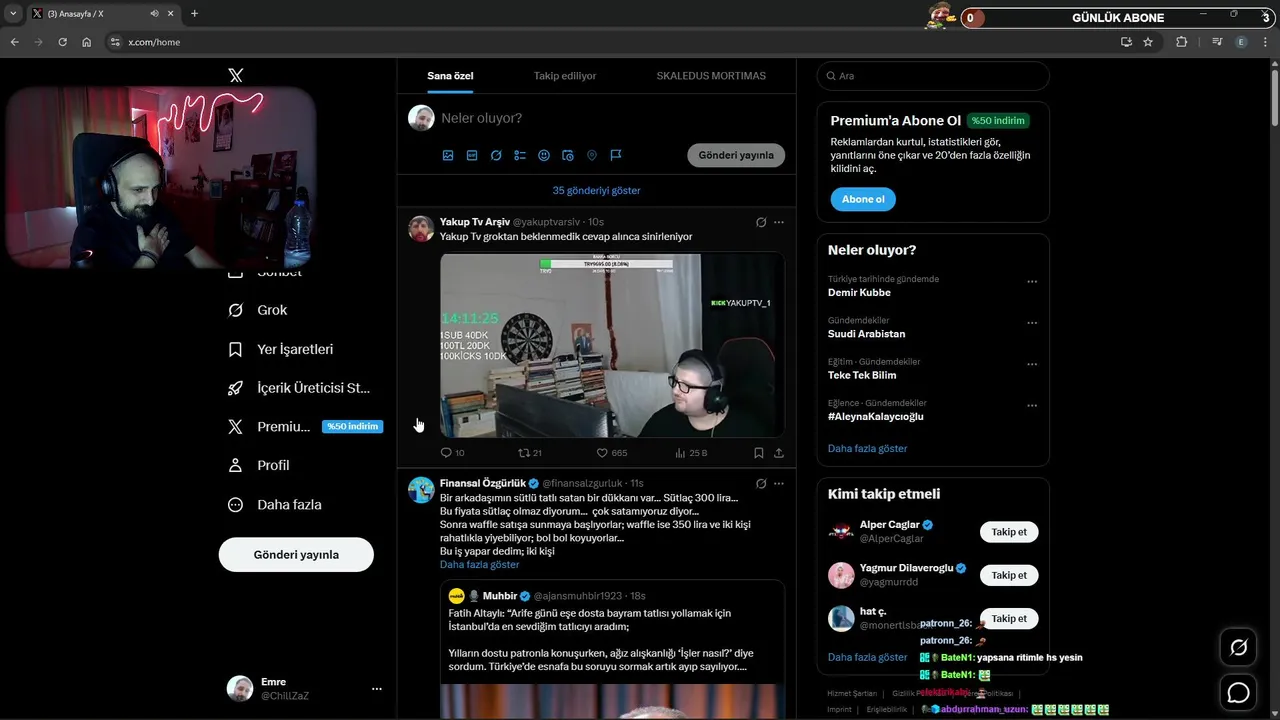This screenshot has height=720, width=1280.
Task: Click the X logo in sidebar
Action: pyautogui.click(x=235, y=75)
